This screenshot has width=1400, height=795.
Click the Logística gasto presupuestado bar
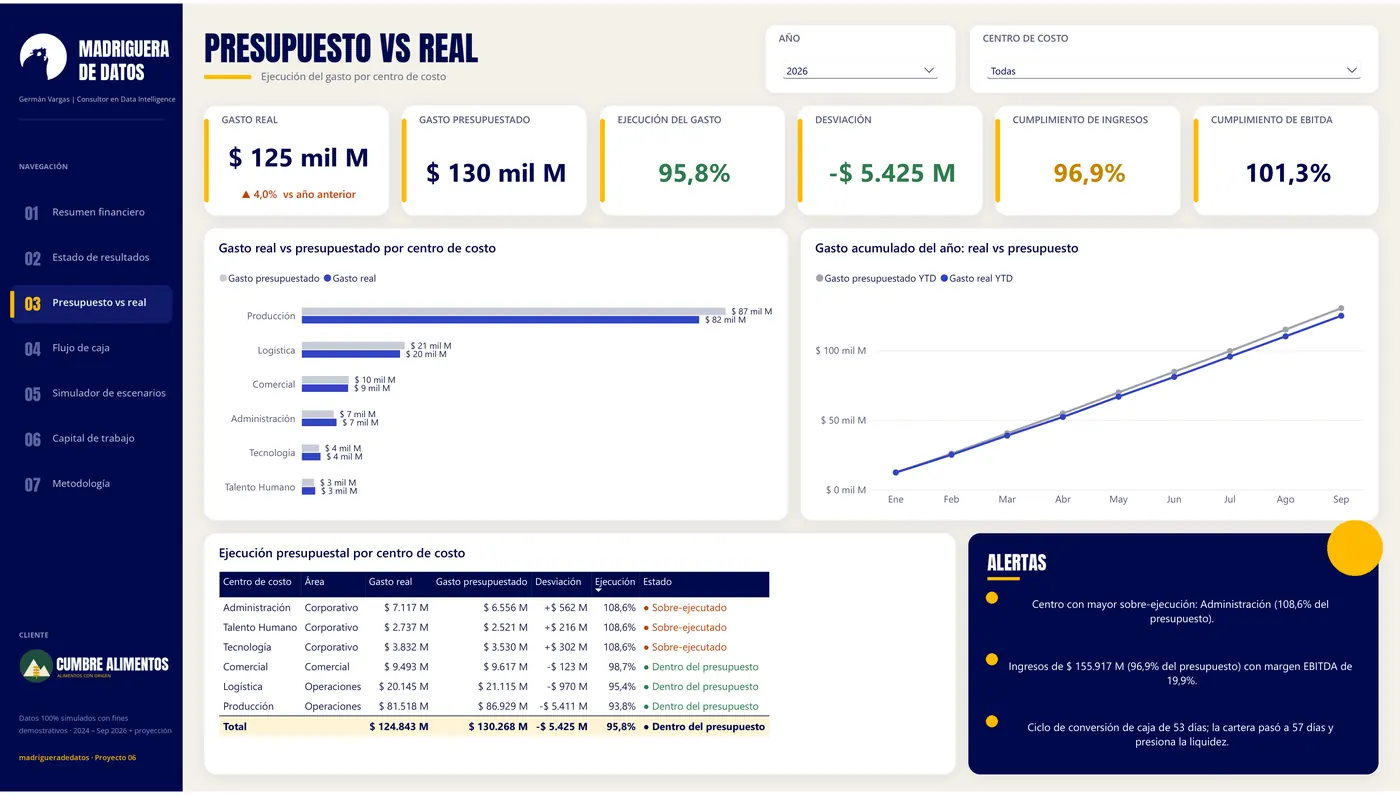pyautogui.click(x=353, y=346)
